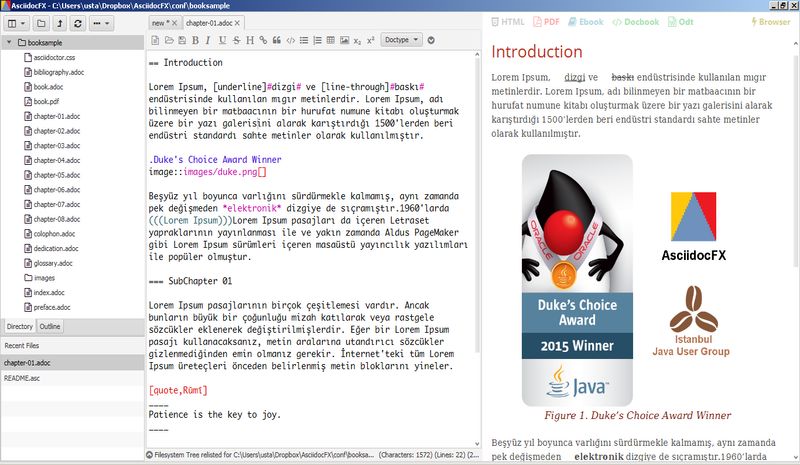Open the more options ellipsis dropdown
This screenshot has width=800, height=465.
click(x=101, y=23)
